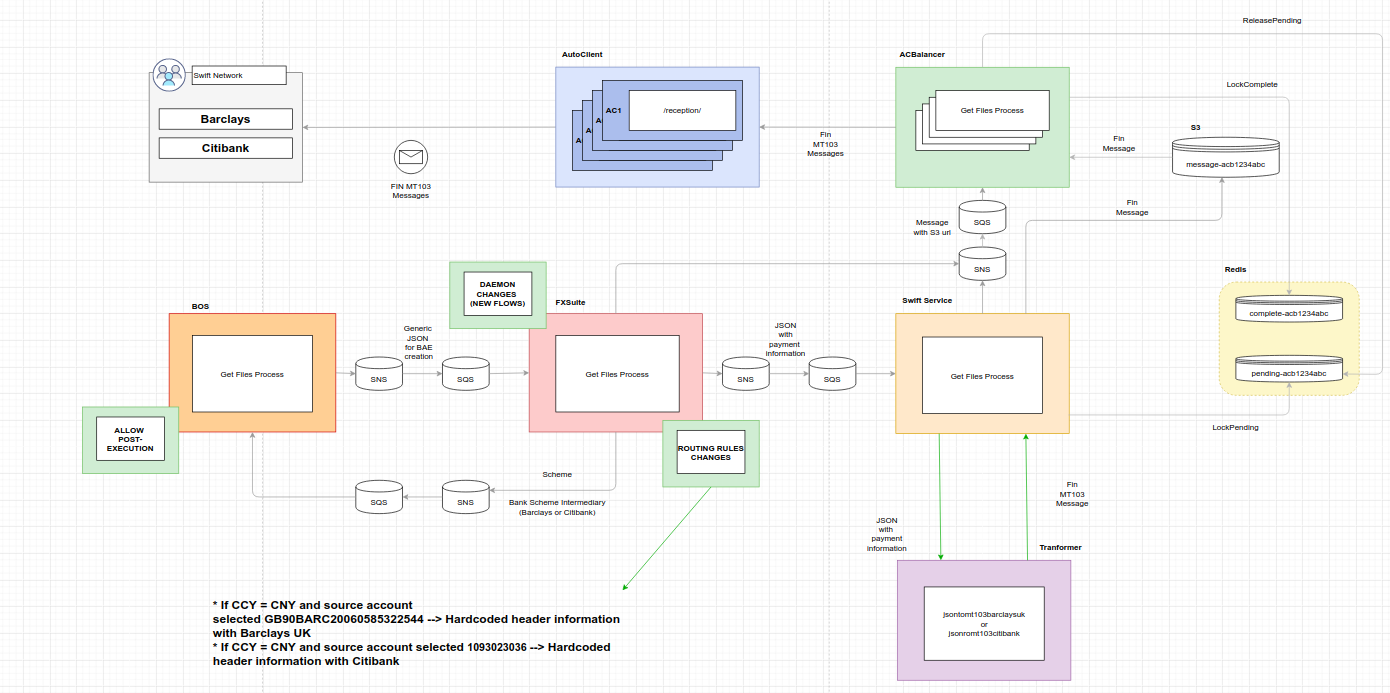This screenshot has height=693, width=1390.
Task: Select the FIN MT103 envelope icon
Action: (411, 157)
